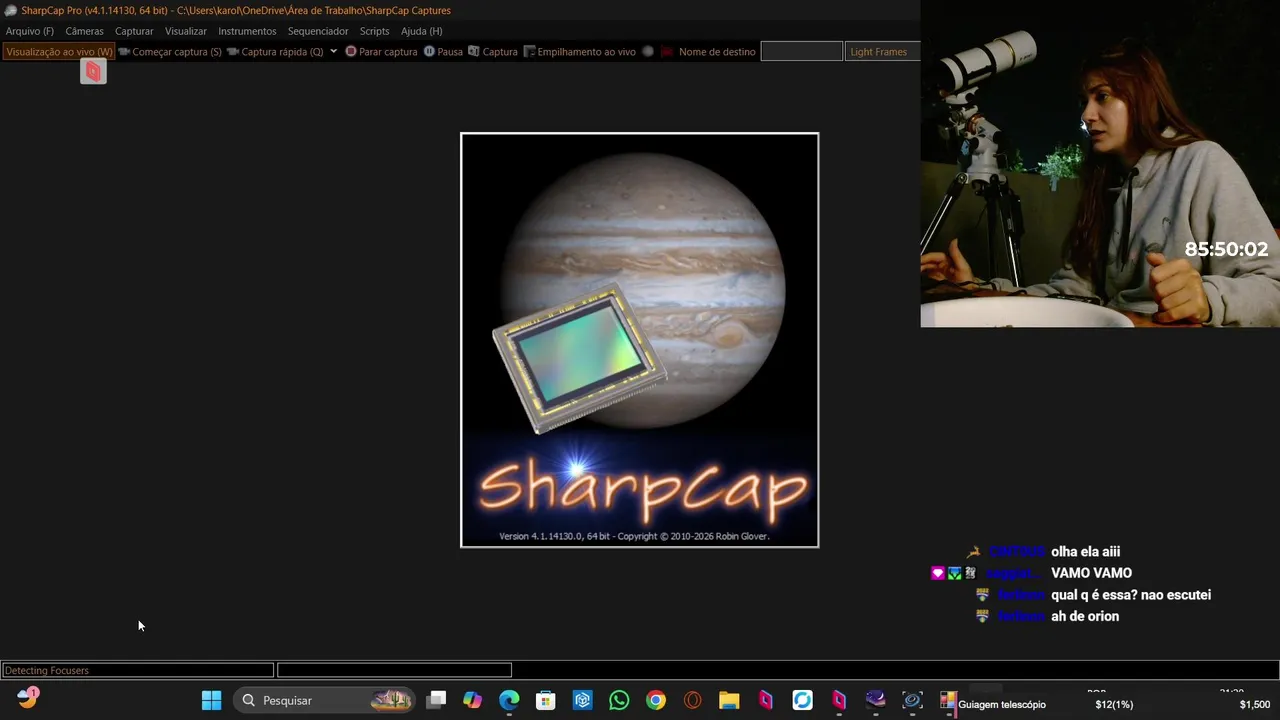Open the camera lens app in taskbar

point(912,700)
